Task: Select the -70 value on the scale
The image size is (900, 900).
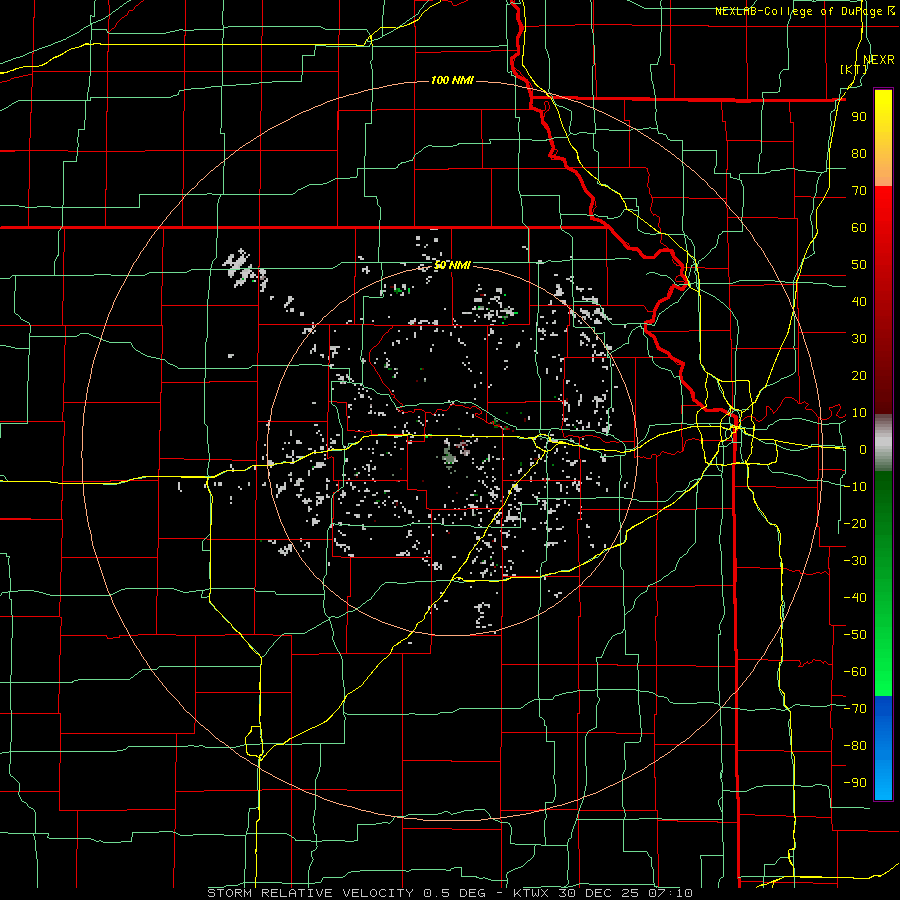Action: [855, 709]
